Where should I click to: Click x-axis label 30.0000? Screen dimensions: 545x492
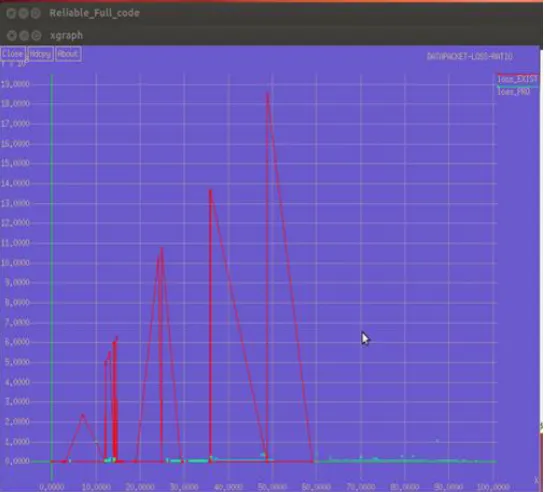click(184, 487)
